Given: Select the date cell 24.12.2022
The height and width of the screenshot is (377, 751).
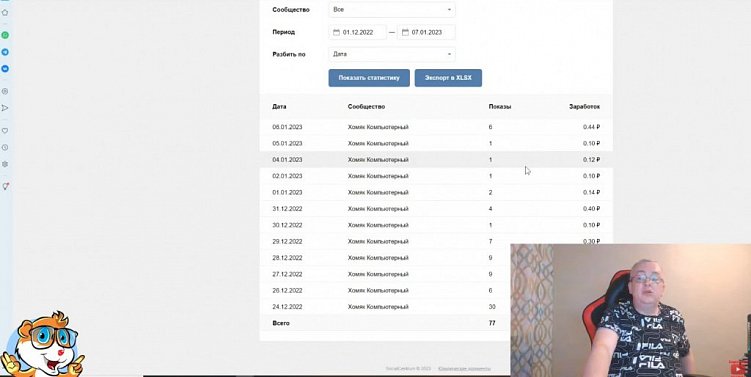Looking at the screenshot, I should click(x=287, y=307).
